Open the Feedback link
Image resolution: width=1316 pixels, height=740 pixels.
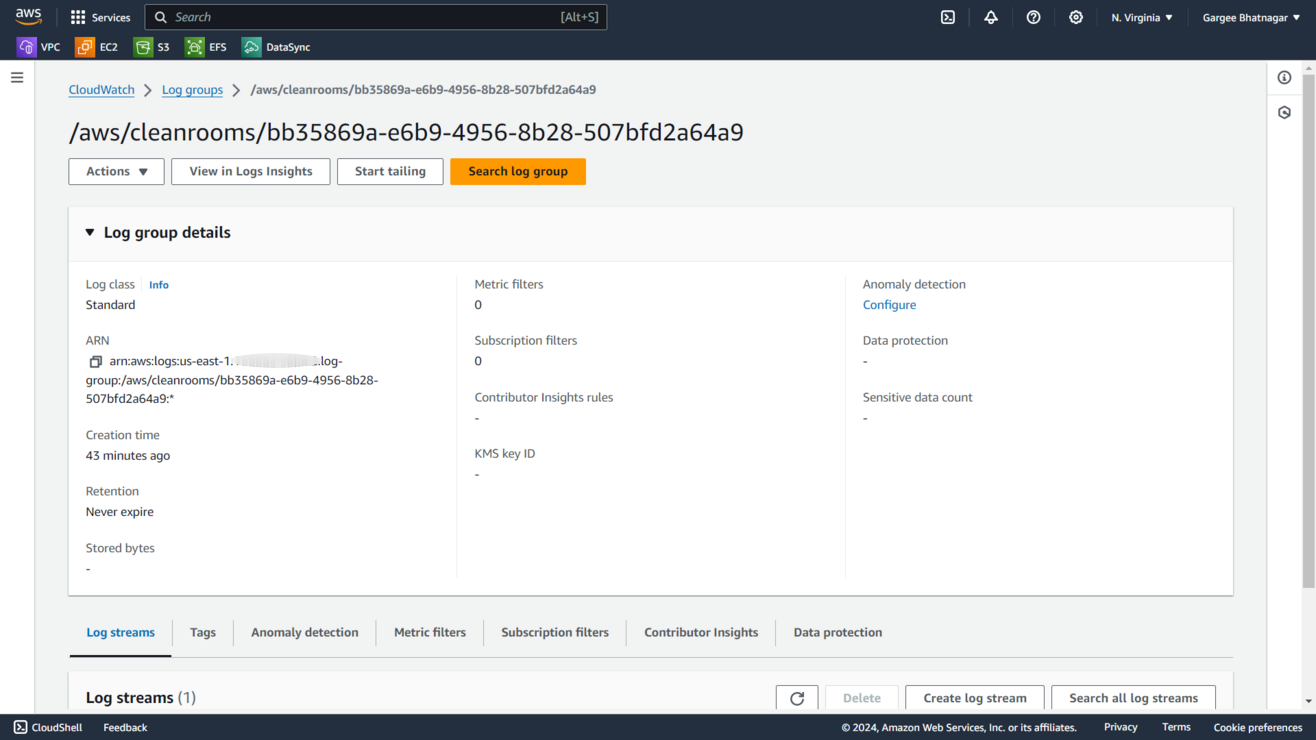[125, 727]
